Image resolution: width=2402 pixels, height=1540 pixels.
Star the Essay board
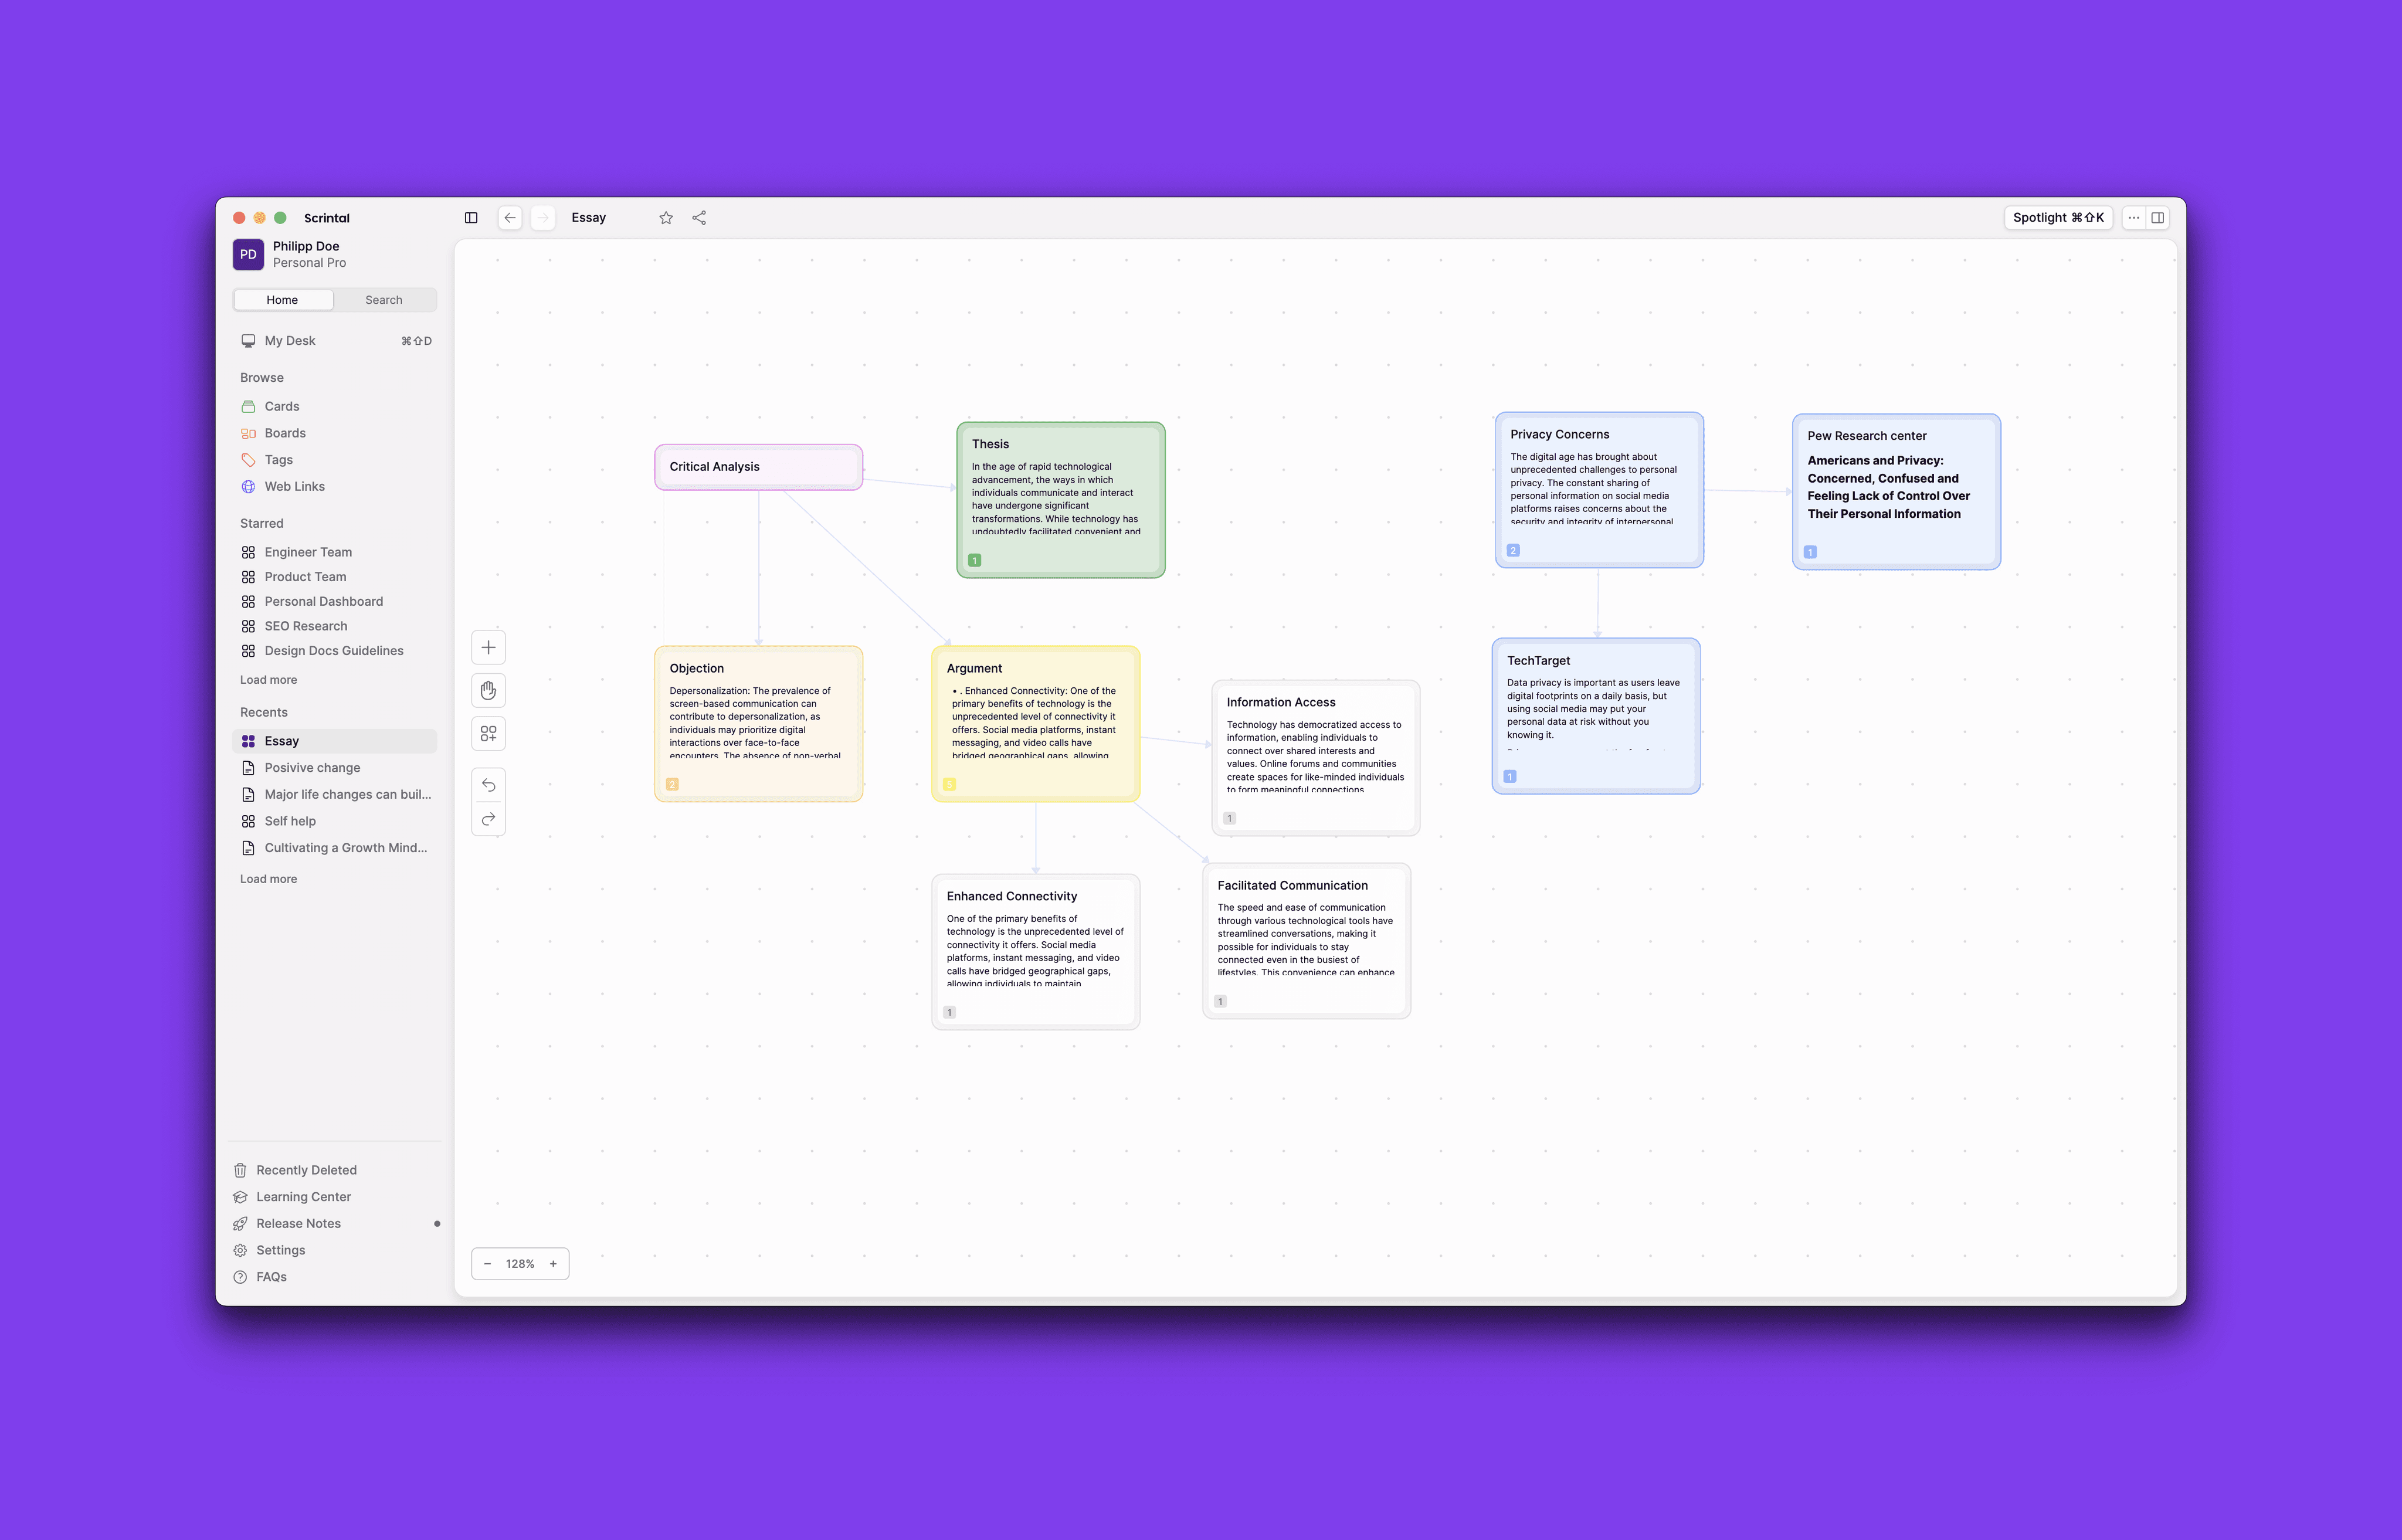[x=666, y=218]
